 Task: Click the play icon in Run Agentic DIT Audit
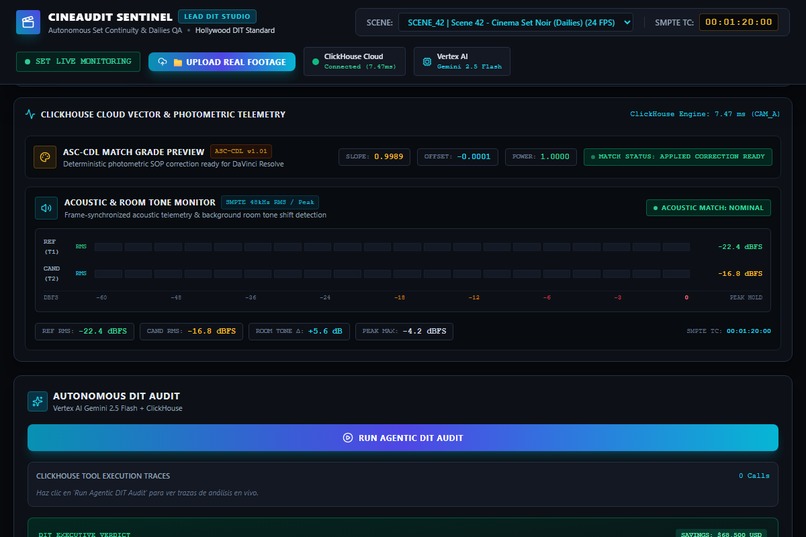pyautogui.click(x=348, y=438)
